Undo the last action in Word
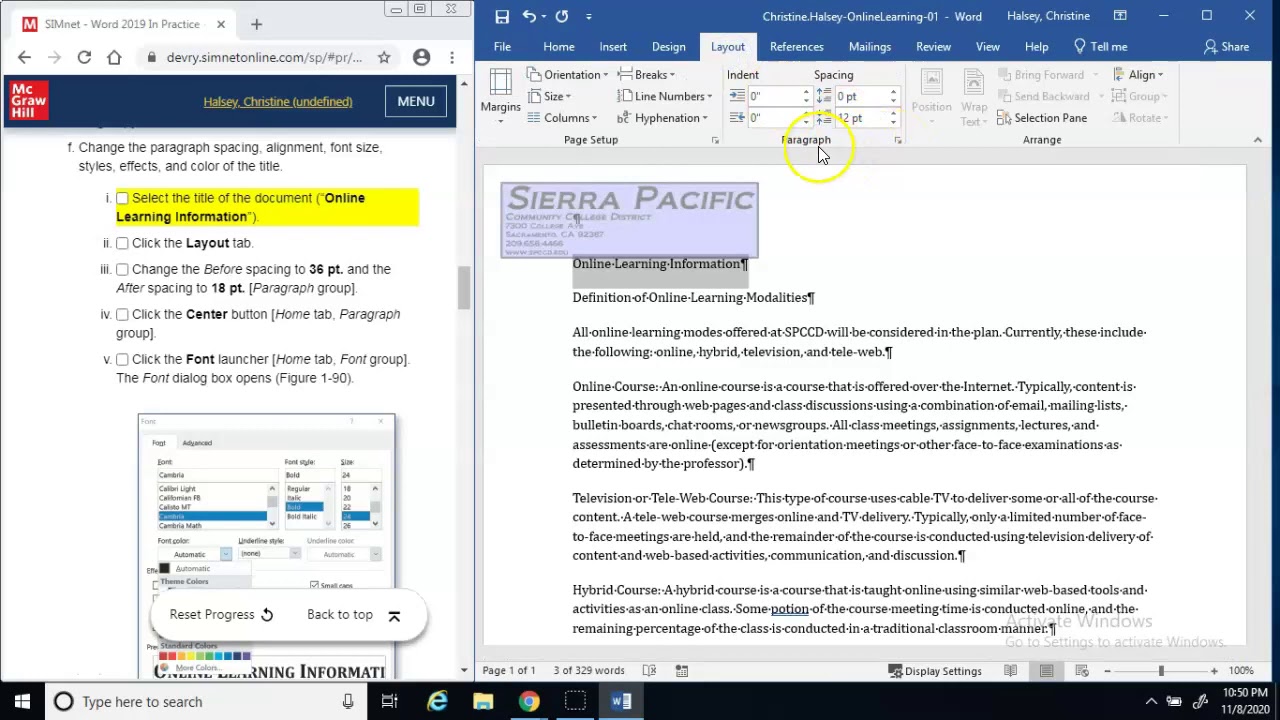 529,16
